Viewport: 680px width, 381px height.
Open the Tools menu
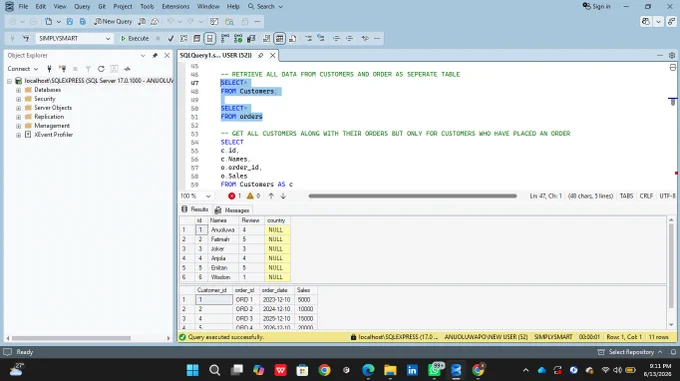(147, 7)
